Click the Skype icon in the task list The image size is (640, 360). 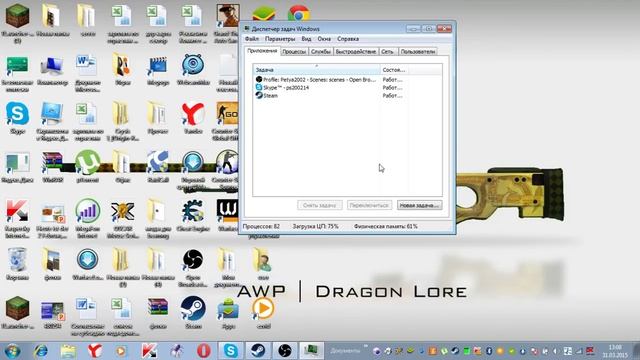[259, 87]
